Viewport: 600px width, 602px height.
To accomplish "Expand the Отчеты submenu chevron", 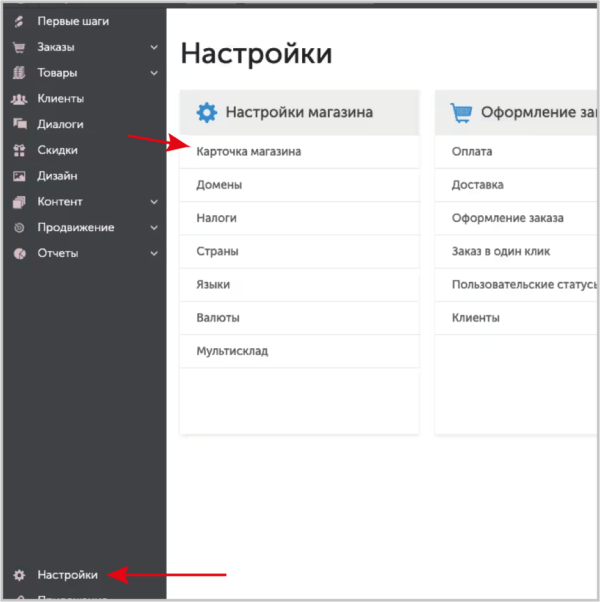I will coord(154,253).
